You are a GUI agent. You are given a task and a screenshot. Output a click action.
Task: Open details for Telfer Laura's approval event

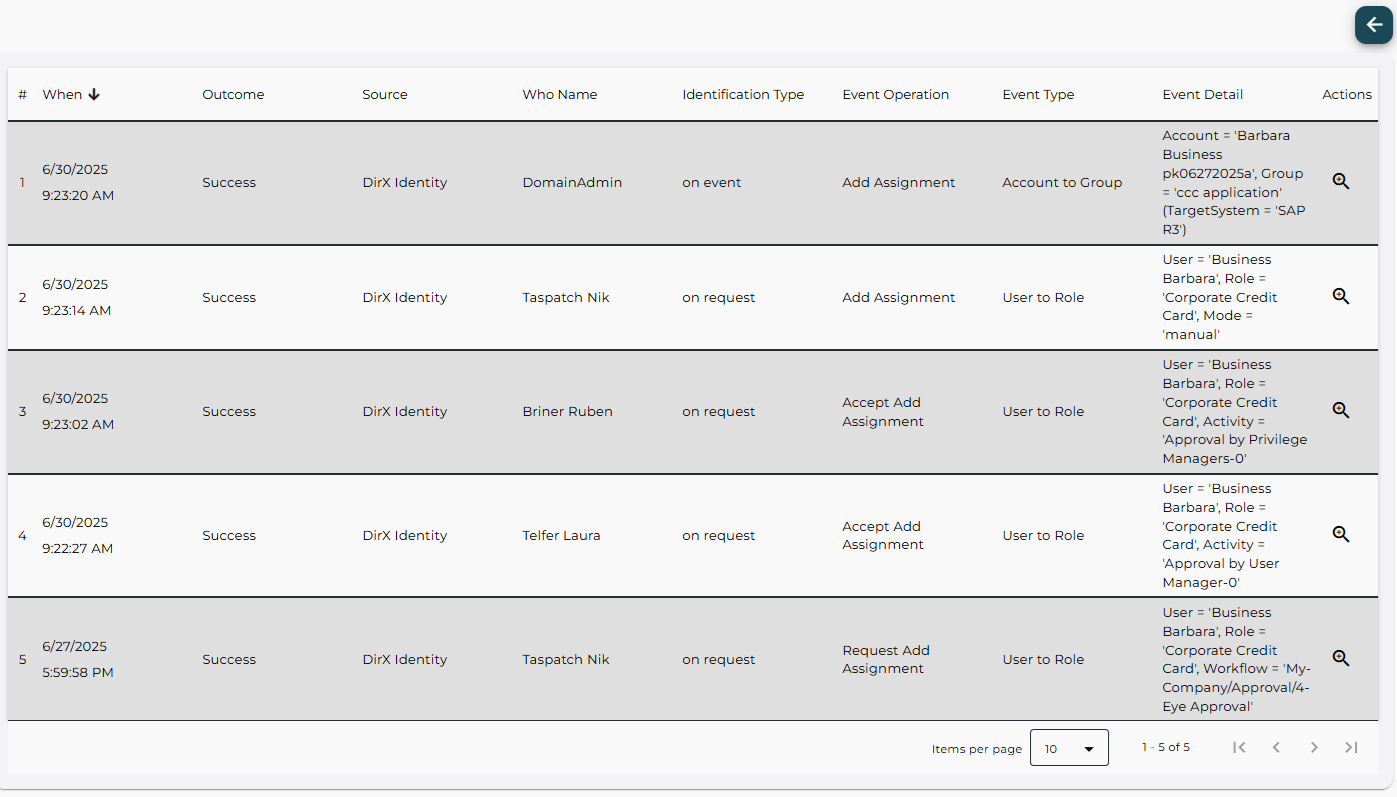click(x=1340, y=534)
